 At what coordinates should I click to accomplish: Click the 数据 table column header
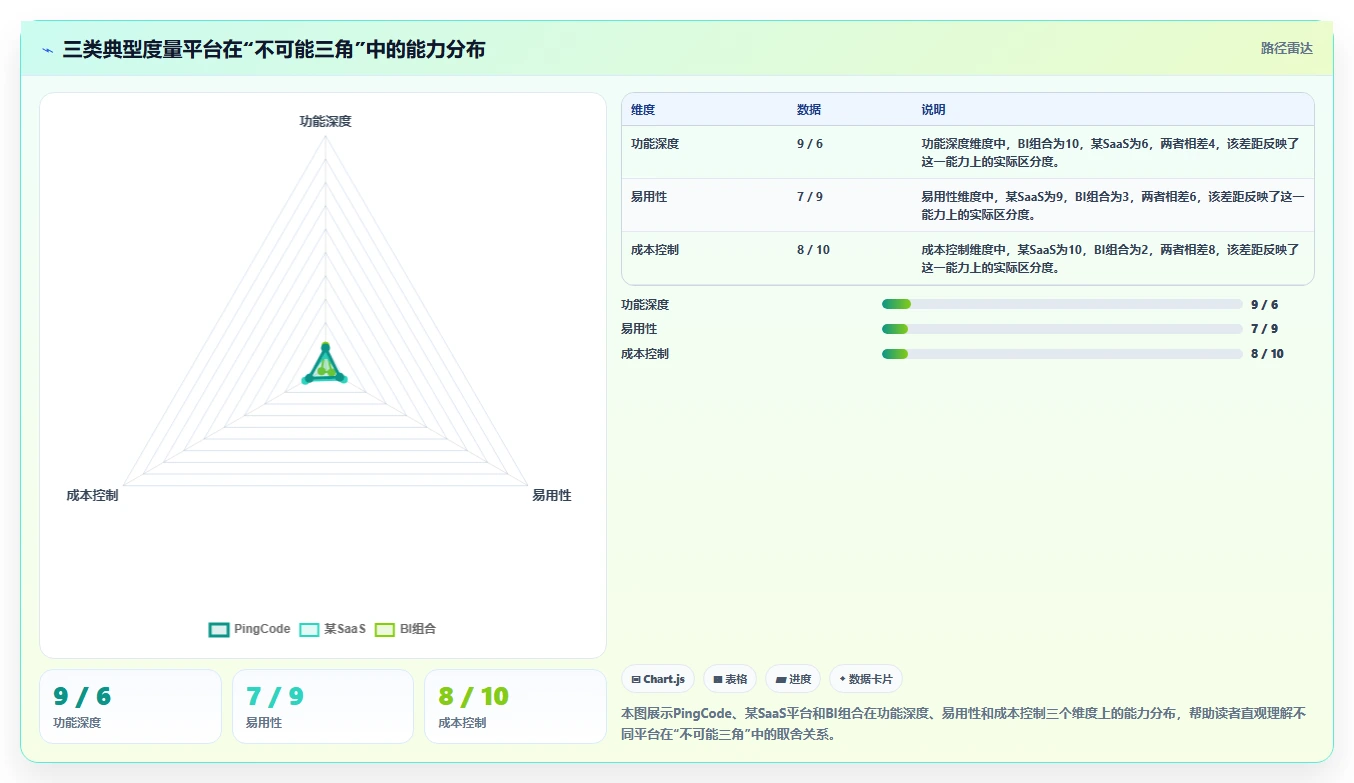coord(809,110)
